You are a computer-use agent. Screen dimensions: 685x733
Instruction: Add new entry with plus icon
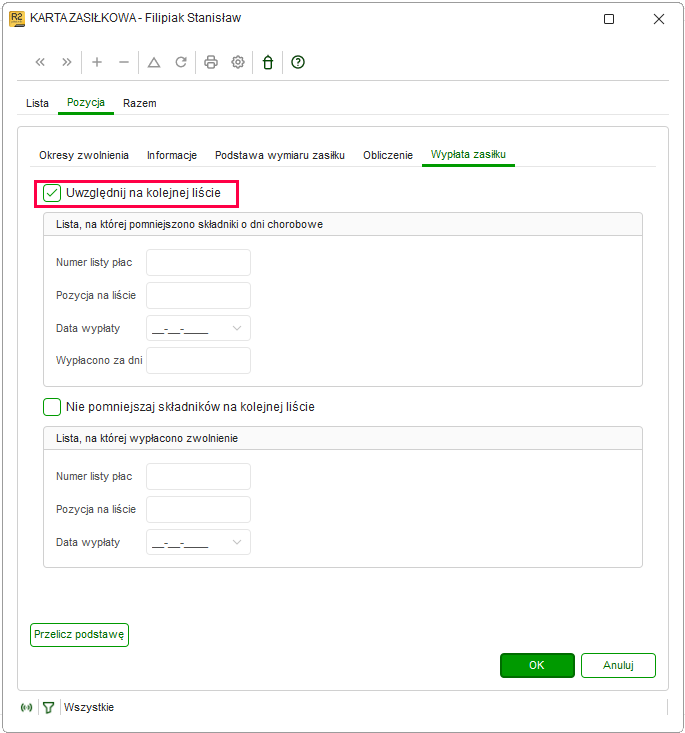[97, 62]
